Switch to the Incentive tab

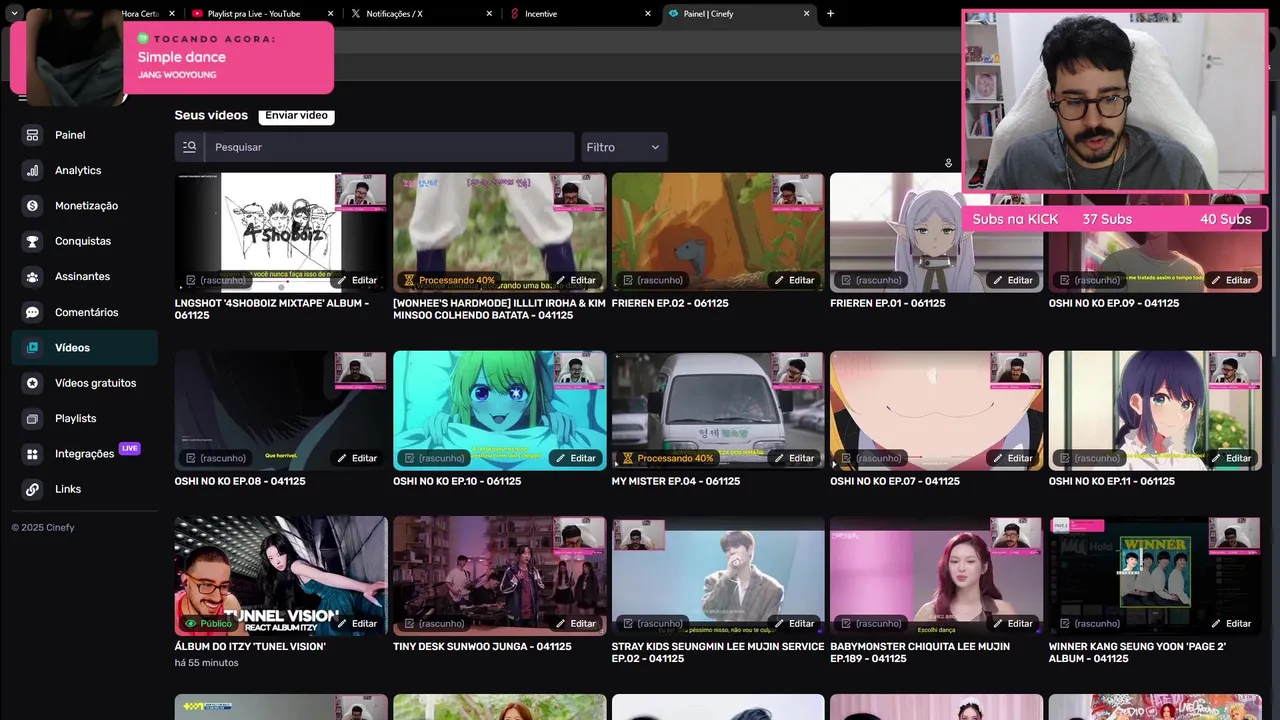[580, 14]
